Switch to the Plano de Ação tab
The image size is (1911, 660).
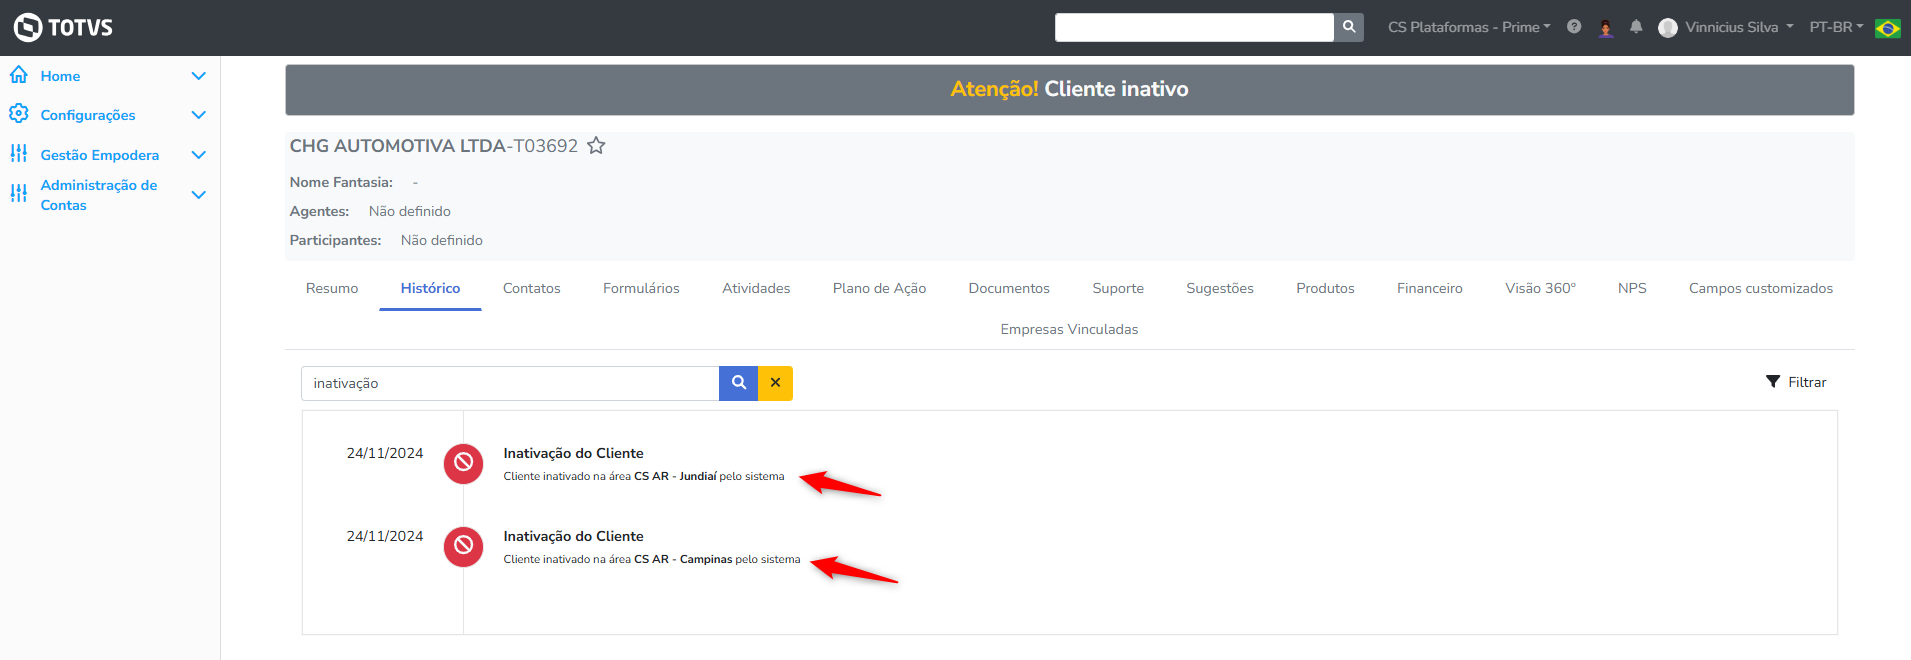[x=879, y=288]
